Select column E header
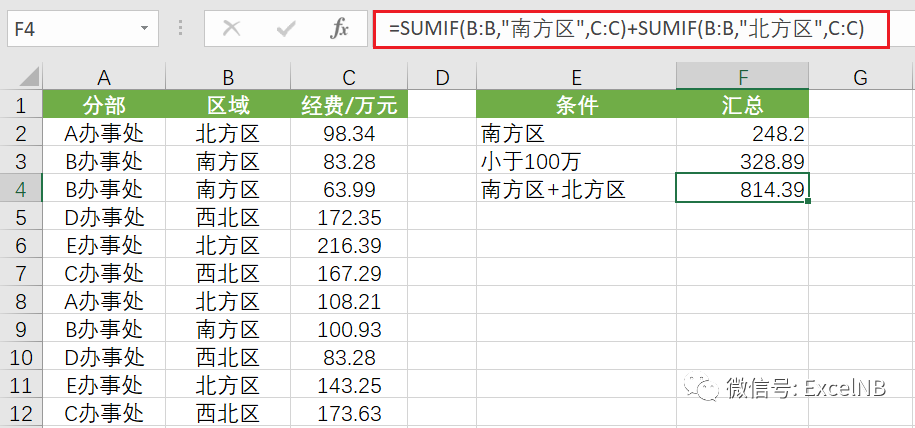The width and height of the screenshot is (915, 428). point(577,76)
